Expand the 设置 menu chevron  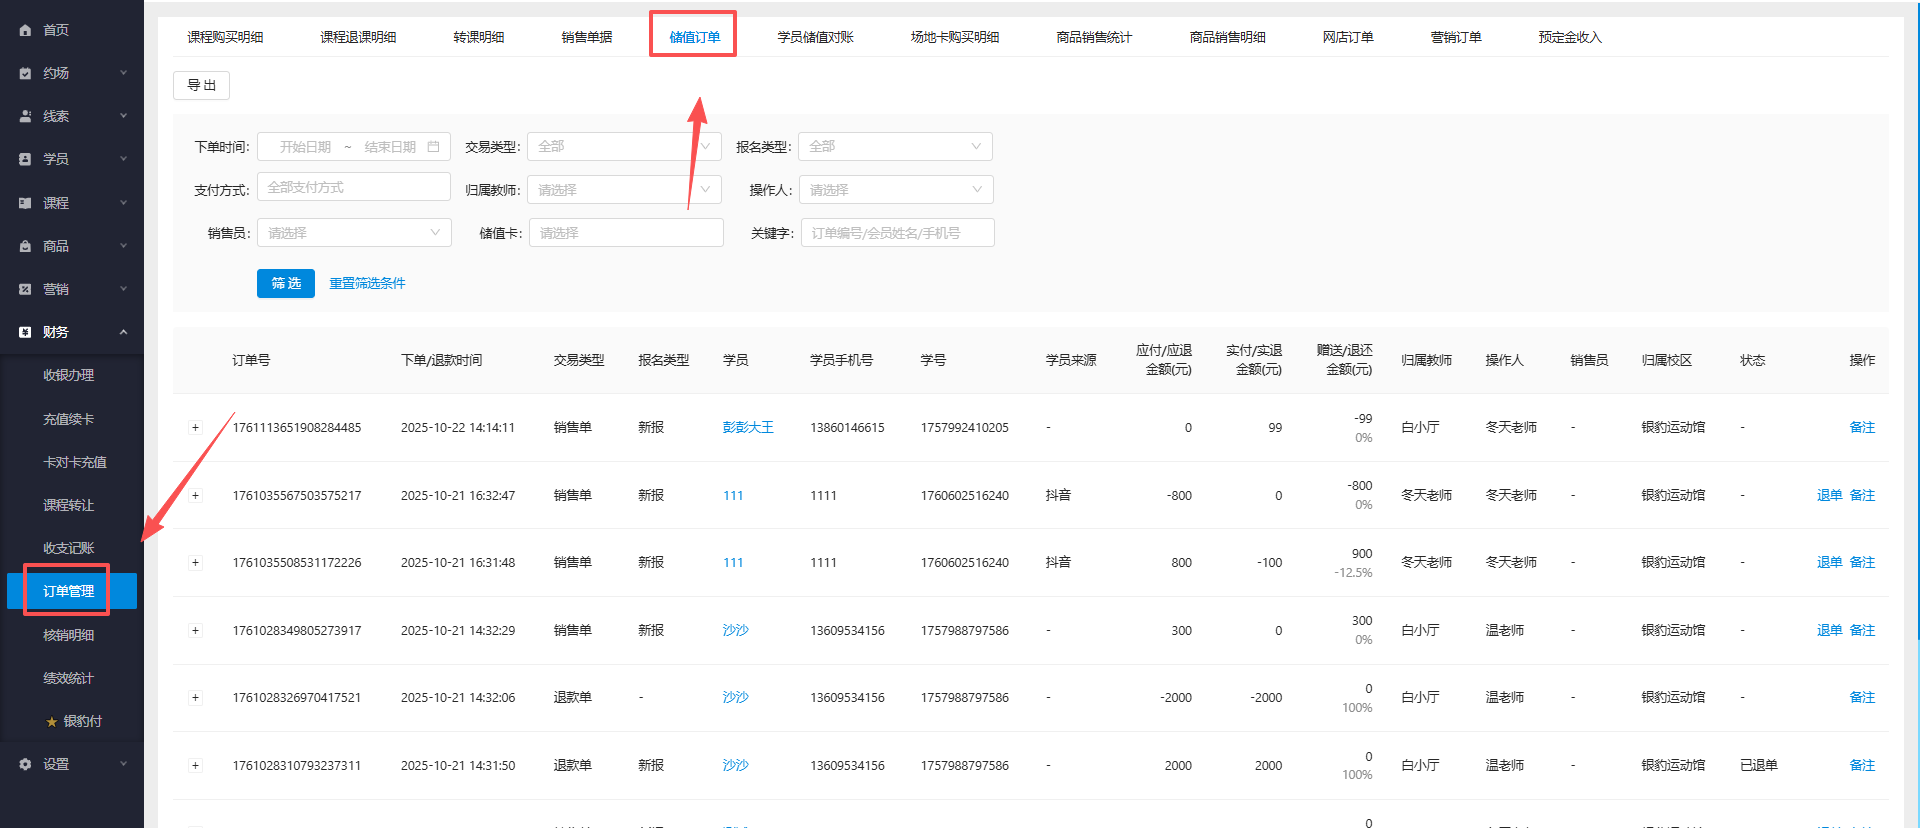124,764
